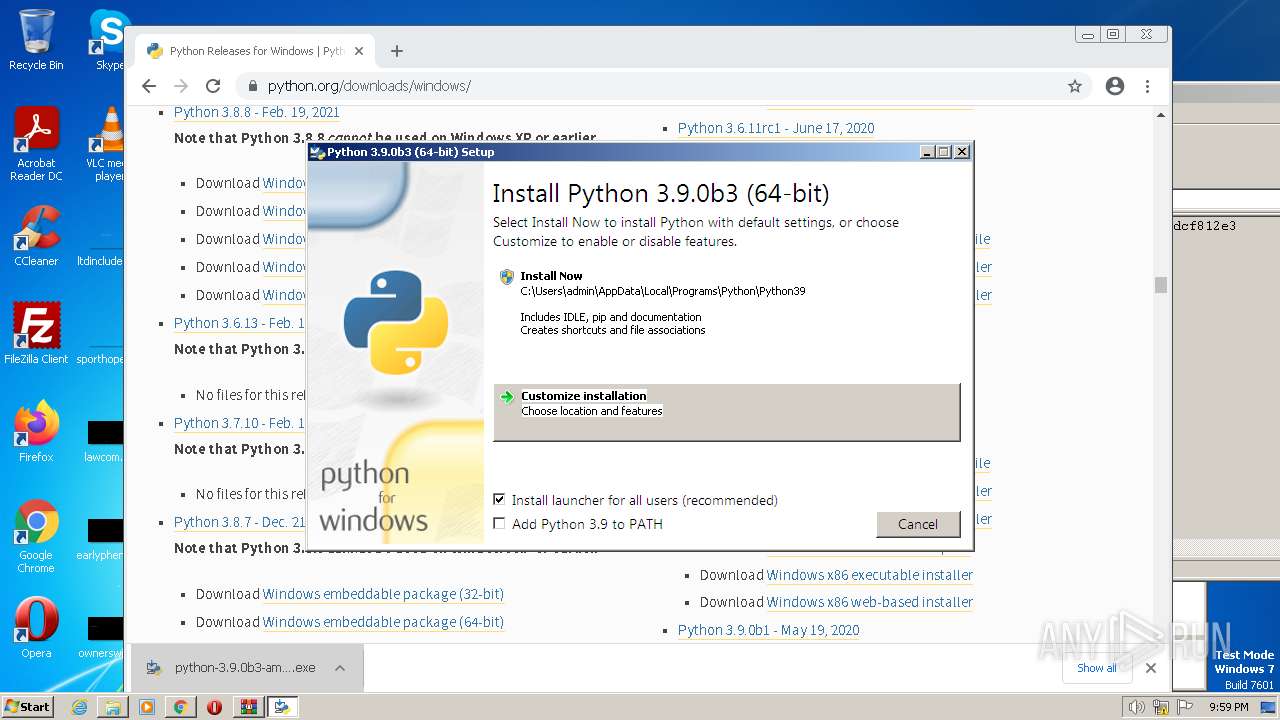Open the Chrome profile avatar
Screen dimensions: 1280x720
point(1115,86)
